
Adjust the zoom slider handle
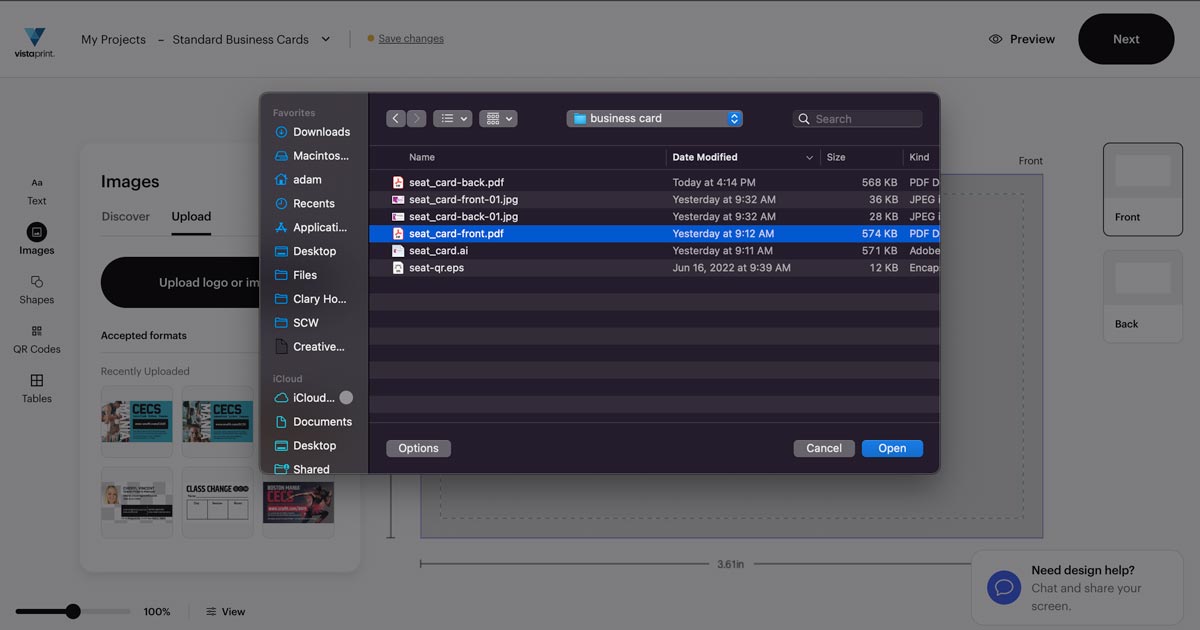point(73,611)
